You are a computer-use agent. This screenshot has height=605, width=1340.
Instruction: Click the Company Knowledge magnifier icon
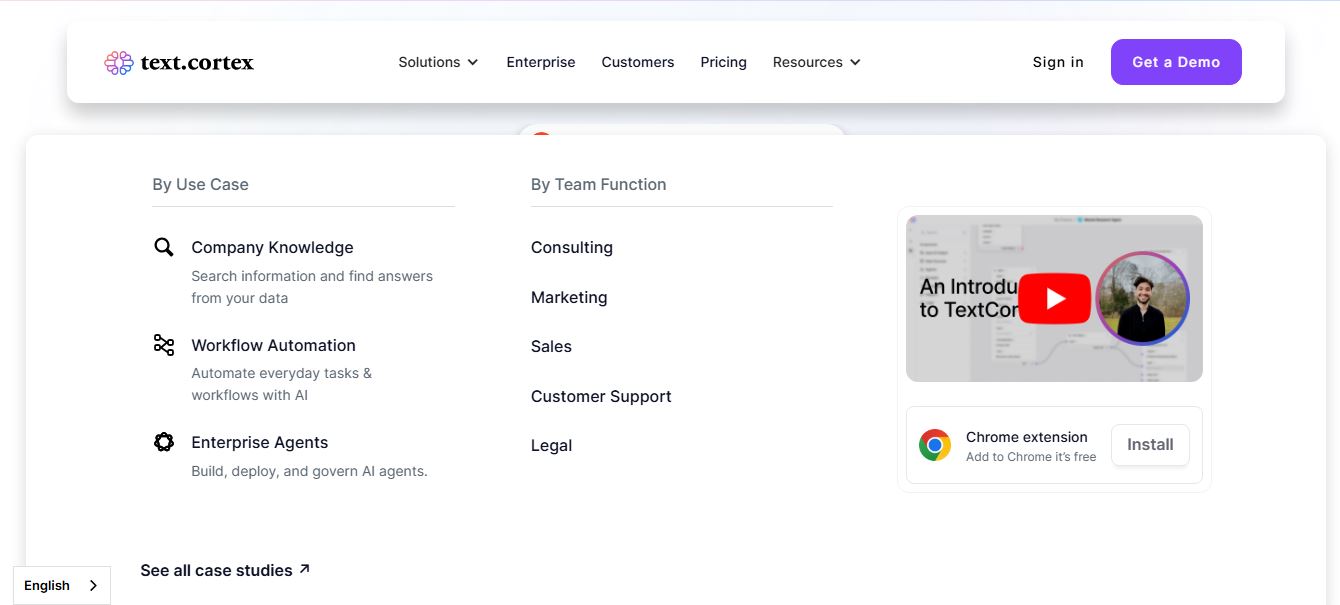[x=164, y=247]
